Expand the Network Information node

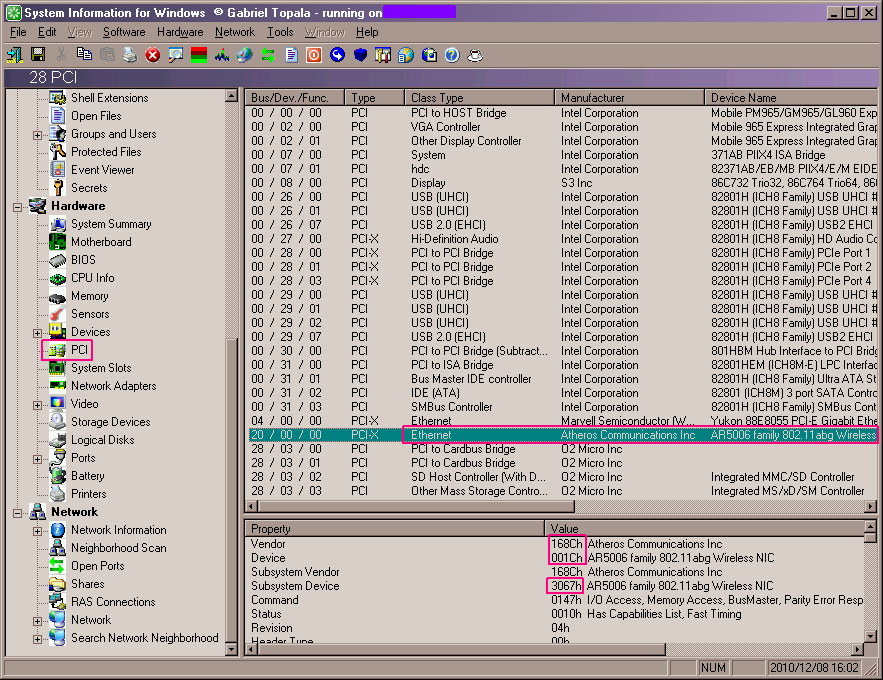38,531
